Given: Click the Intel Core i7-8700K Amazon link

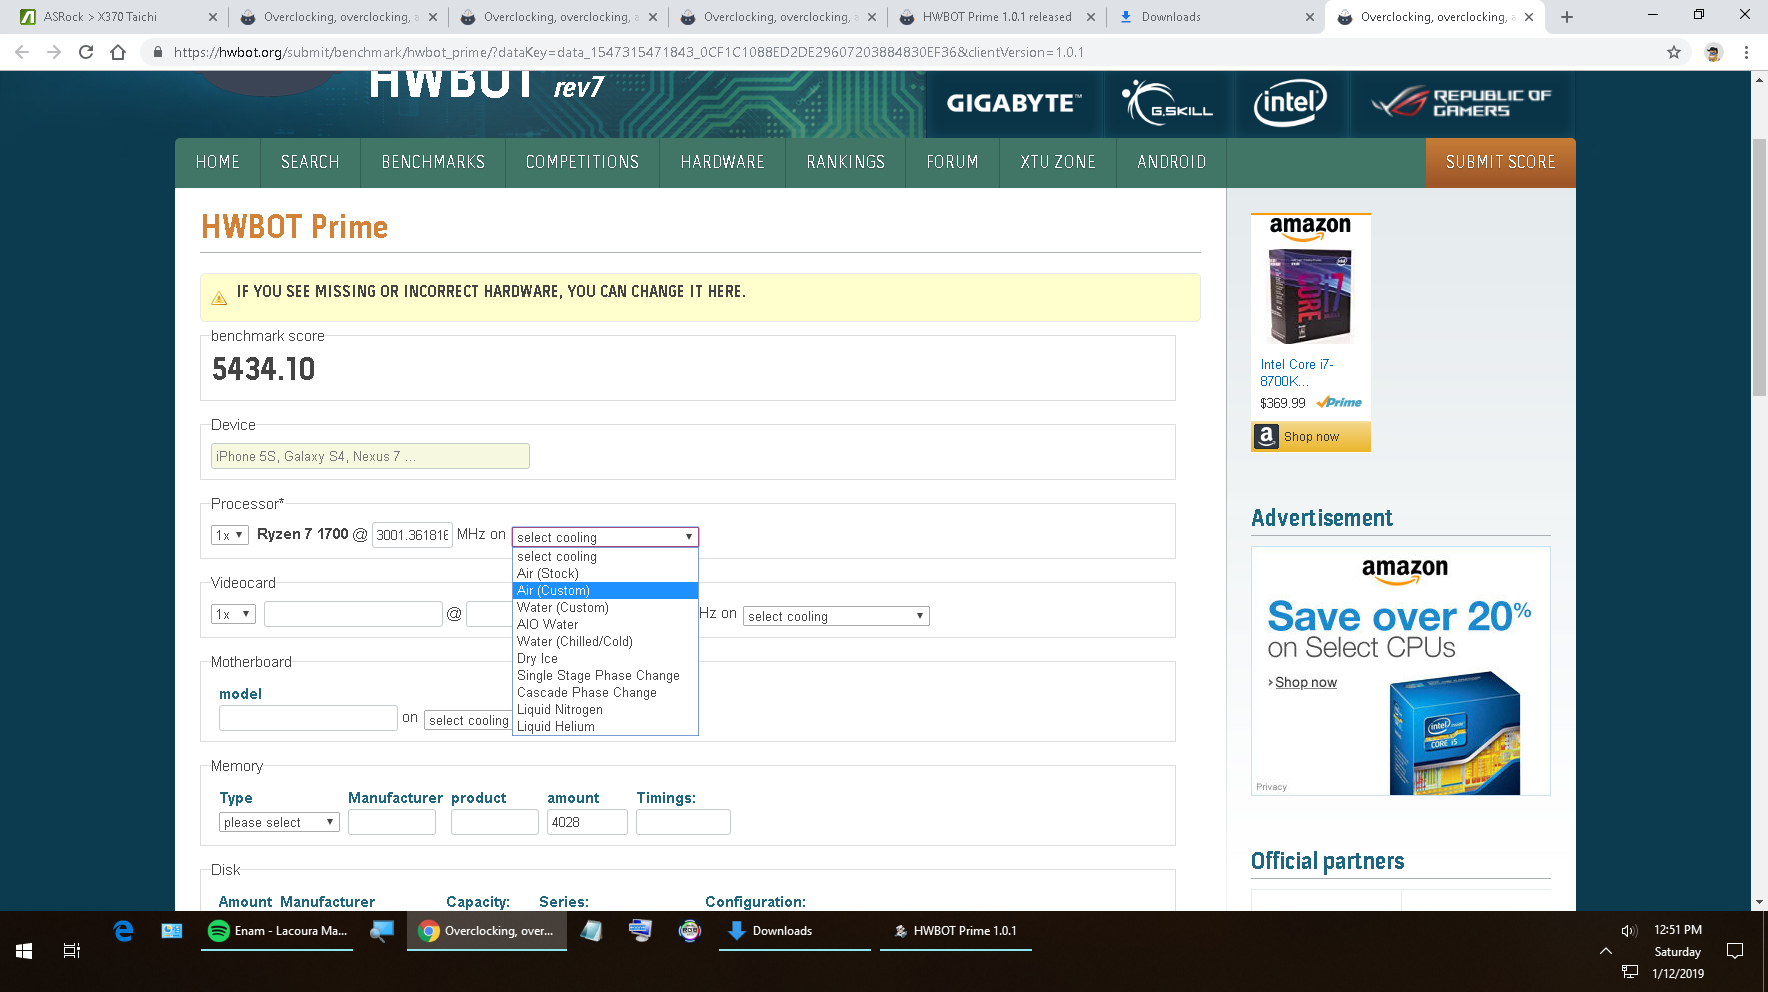Looking at the screenshot, I should tap(1297, 373).
